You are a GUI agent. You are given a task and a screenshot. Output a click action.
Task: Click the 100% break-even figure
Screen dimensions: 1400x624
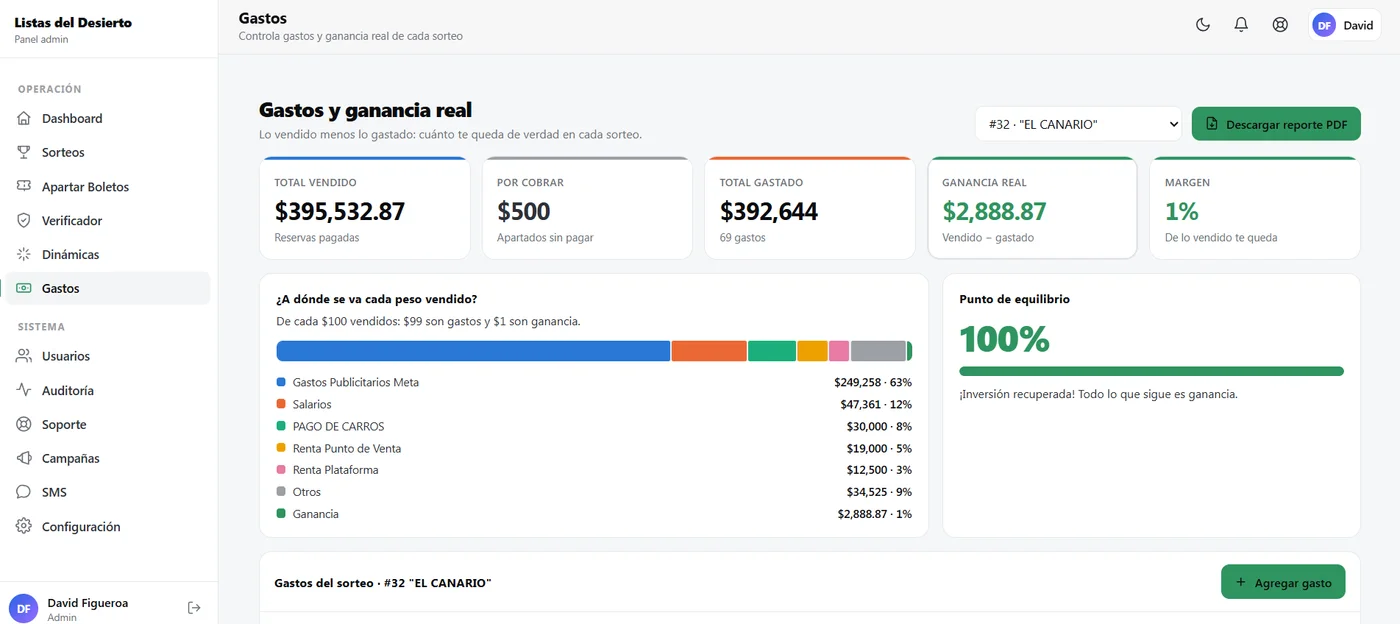point(1004,339)
